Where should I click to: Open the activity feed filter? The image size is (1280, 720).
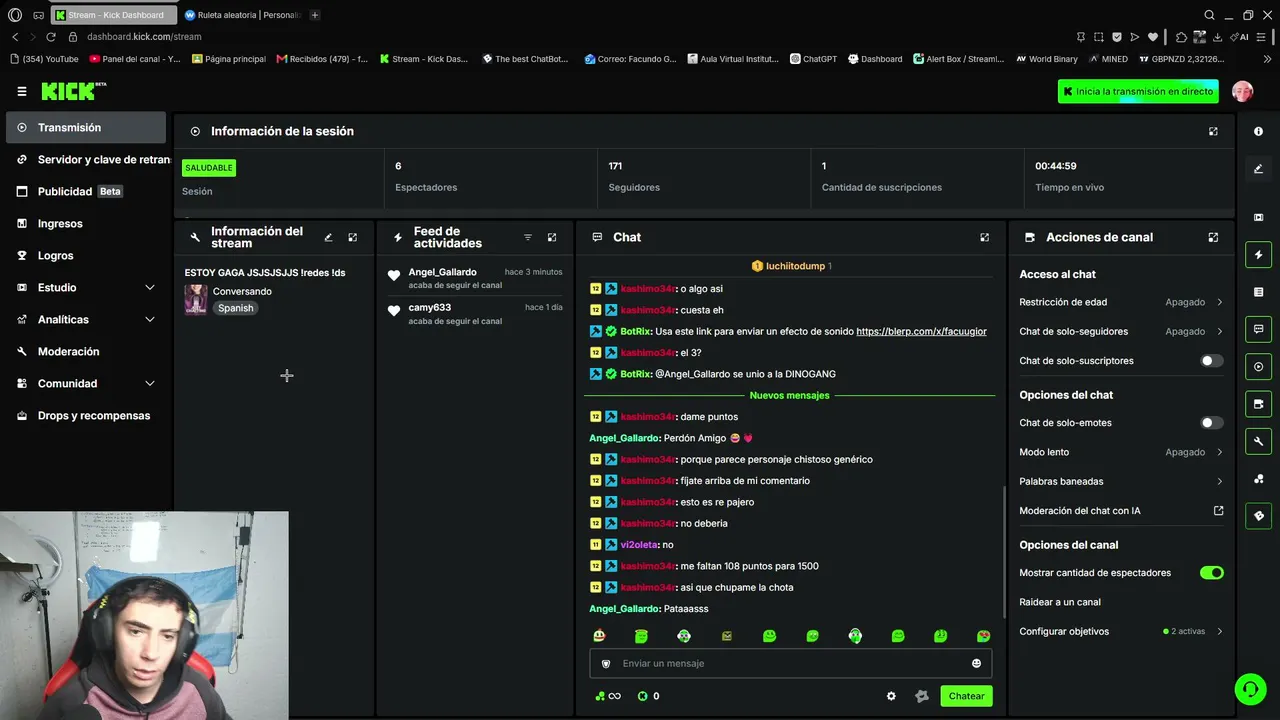tap(528, 237)
